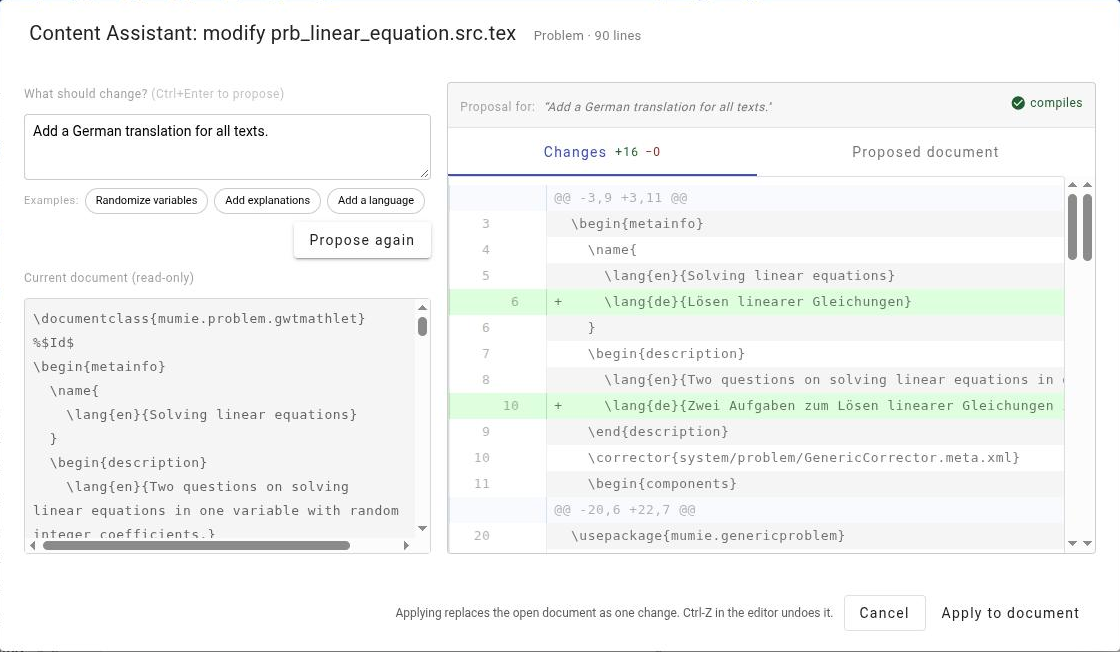Choose the Add a language example chip
Screen dimensions: 1120x652
coord(376,201)
